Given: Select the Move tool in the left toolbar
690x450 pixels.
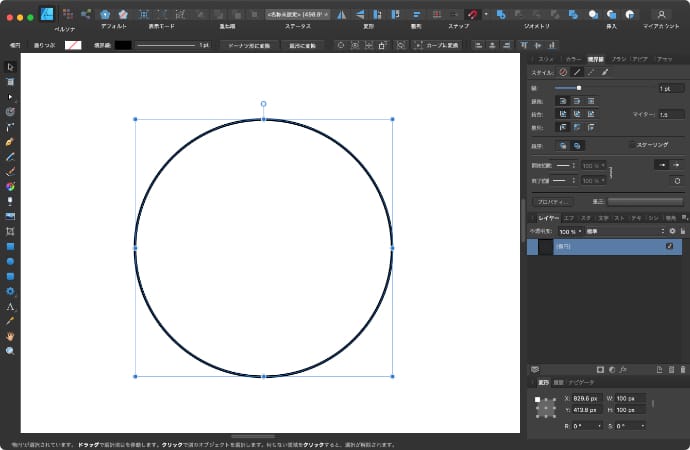Looking at the screenshot, I should tap(10, 67).
